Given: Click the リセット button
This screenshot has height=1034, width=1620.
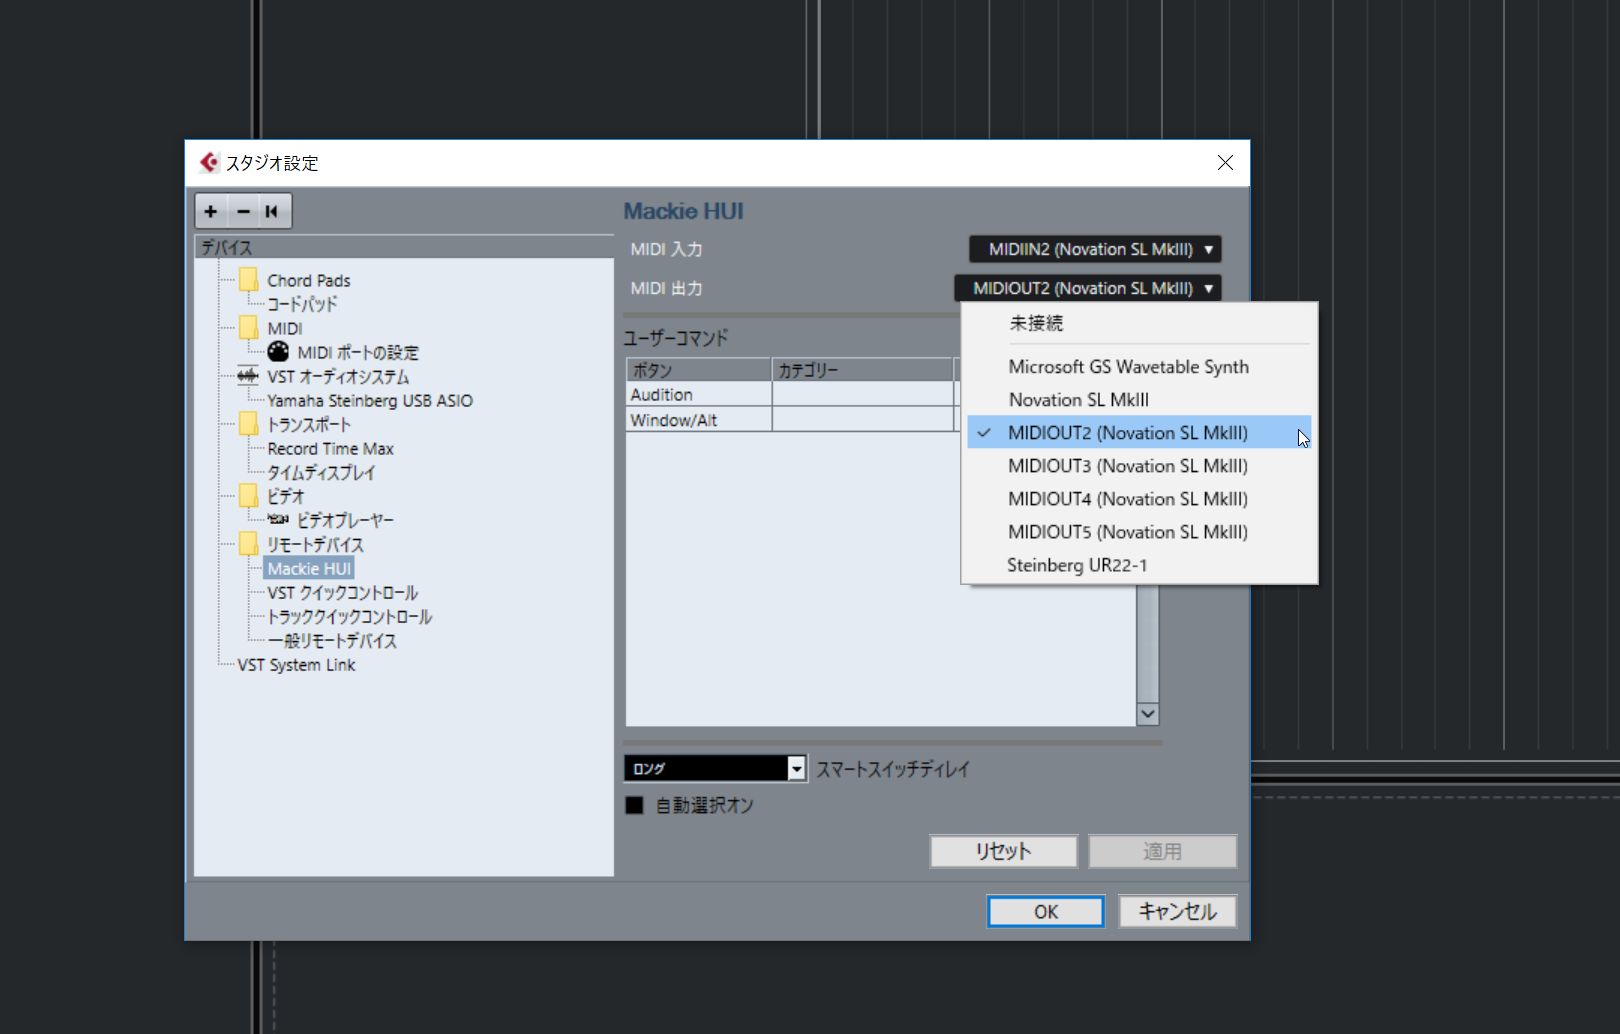Looking at the screenshot, I should coord(1003,851).
